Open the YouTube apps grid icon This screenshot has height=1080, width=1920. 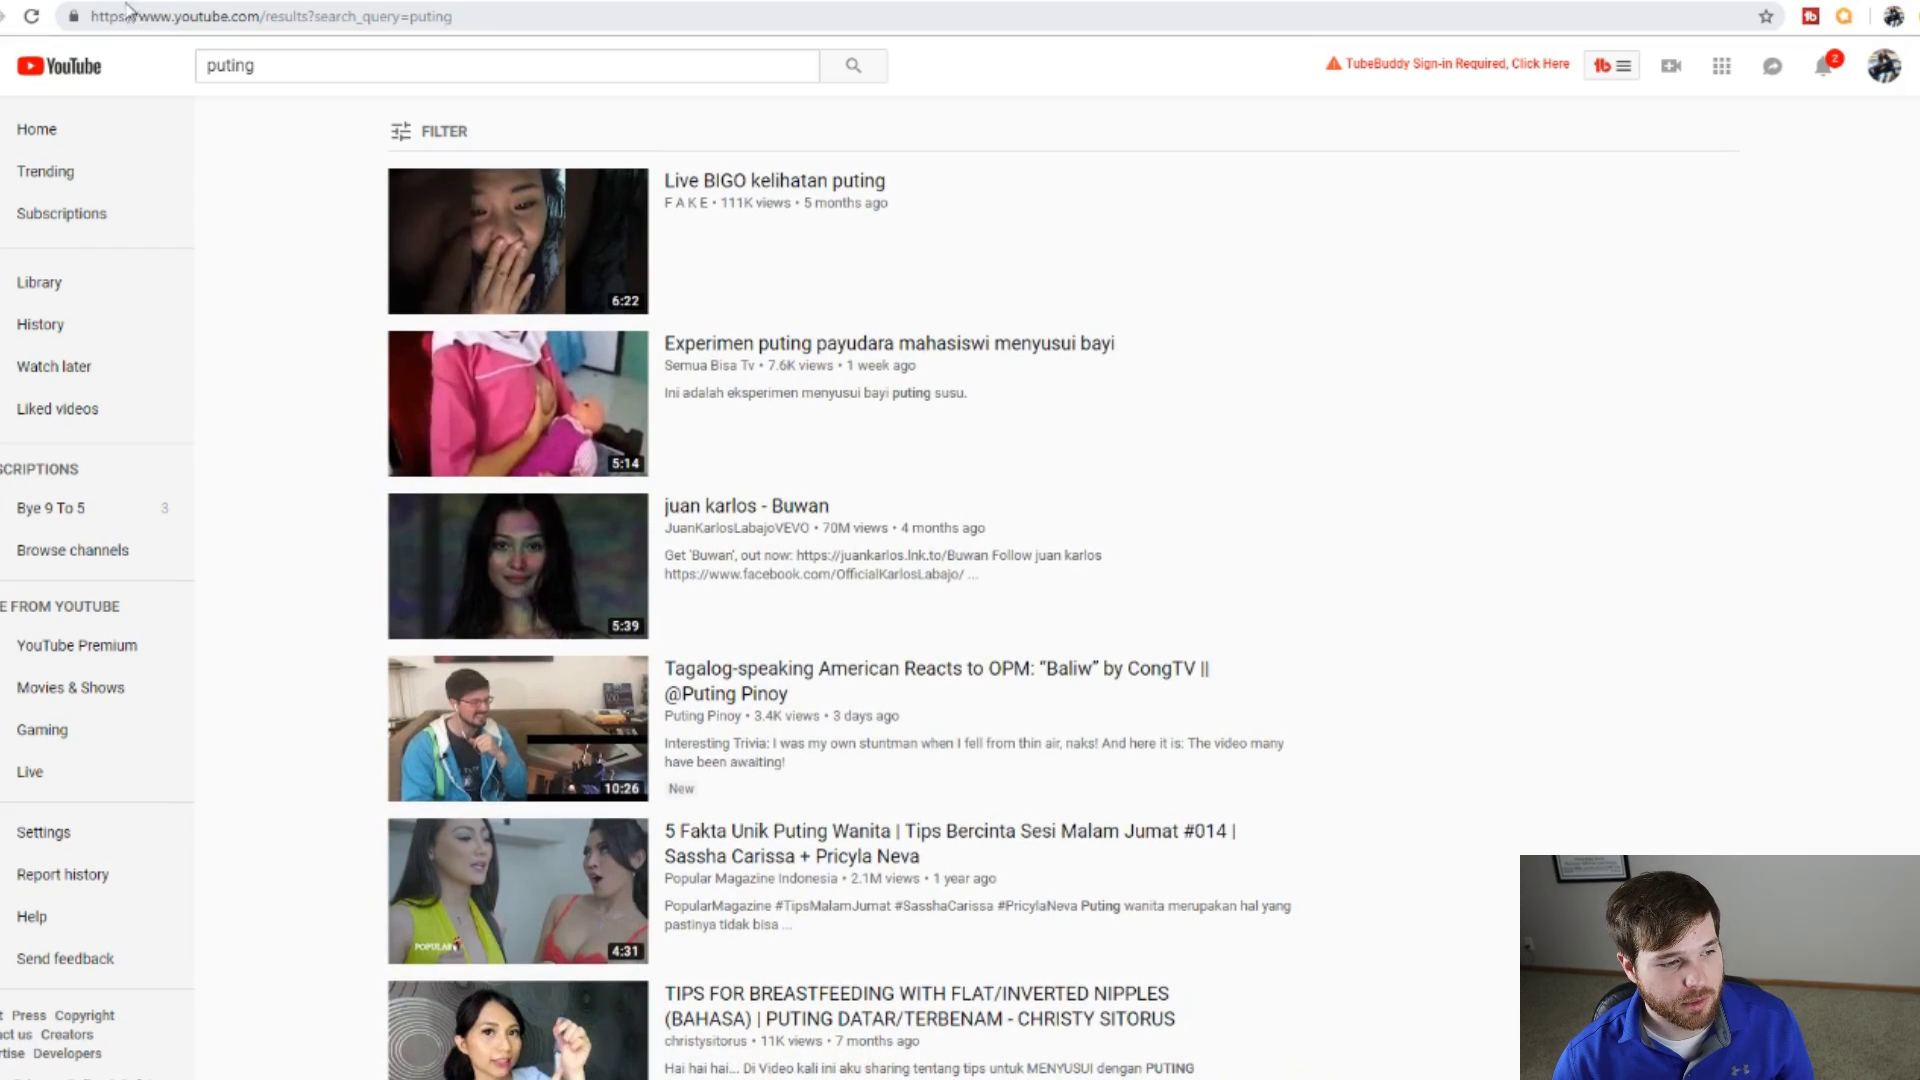coord(1721,66)
